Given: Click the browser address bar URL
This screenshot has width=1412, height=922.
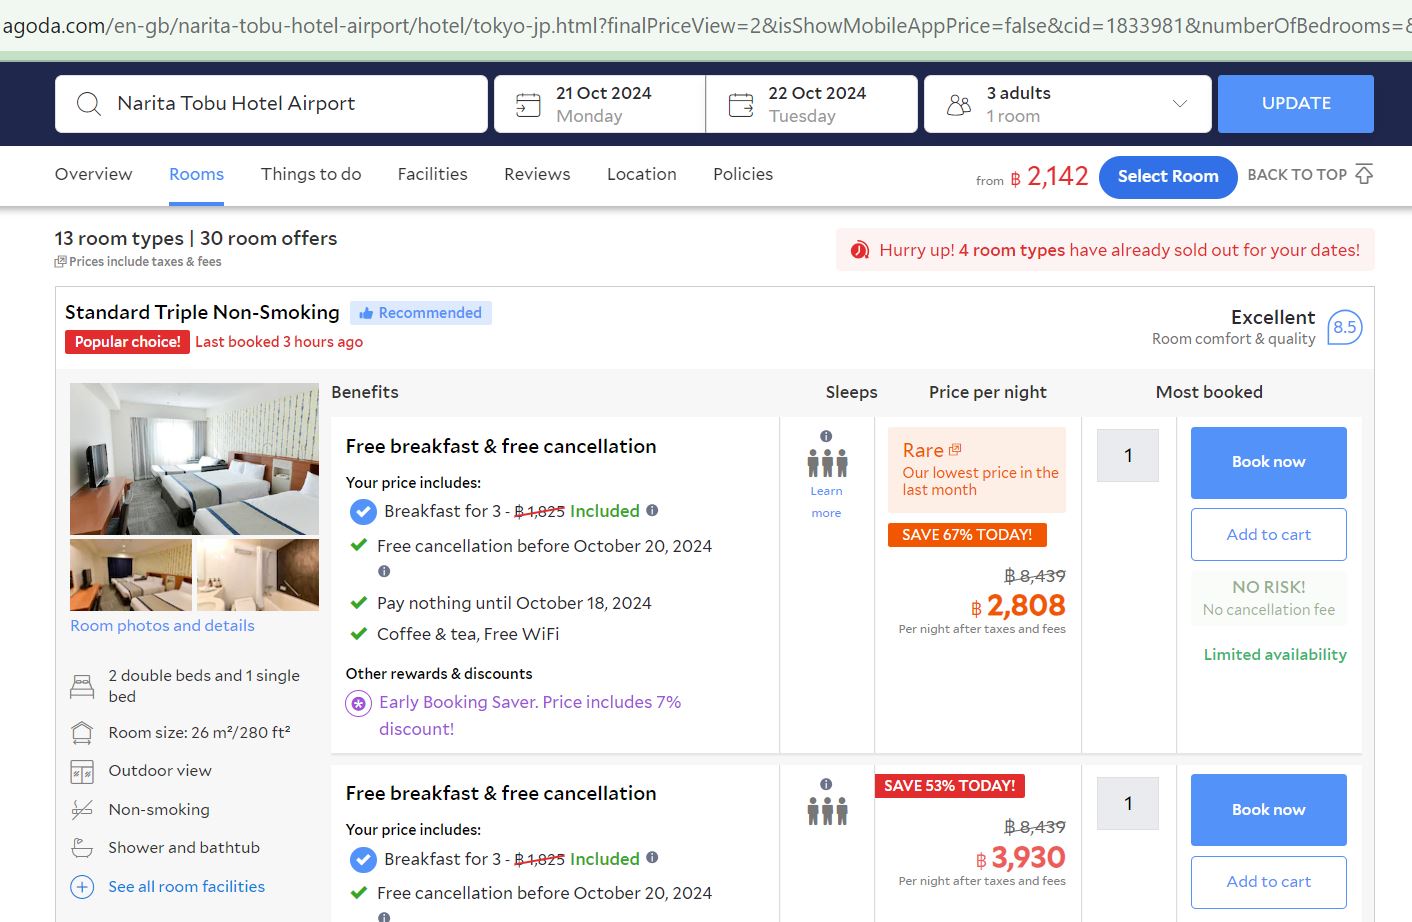Looking at the screenshot, I should [706, 26].
